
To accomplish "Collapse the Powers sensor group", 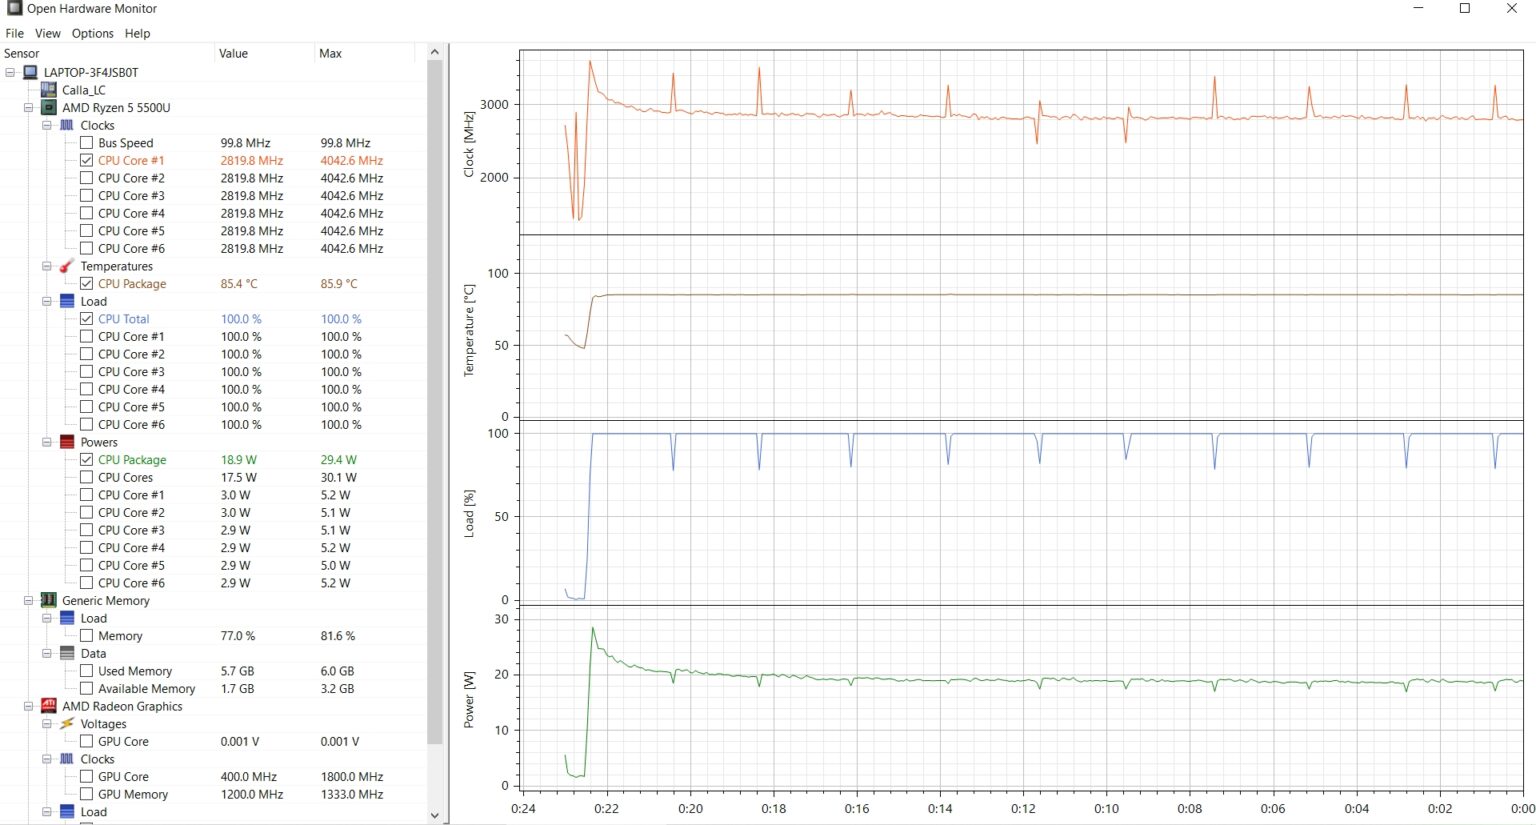I will 47,442.
